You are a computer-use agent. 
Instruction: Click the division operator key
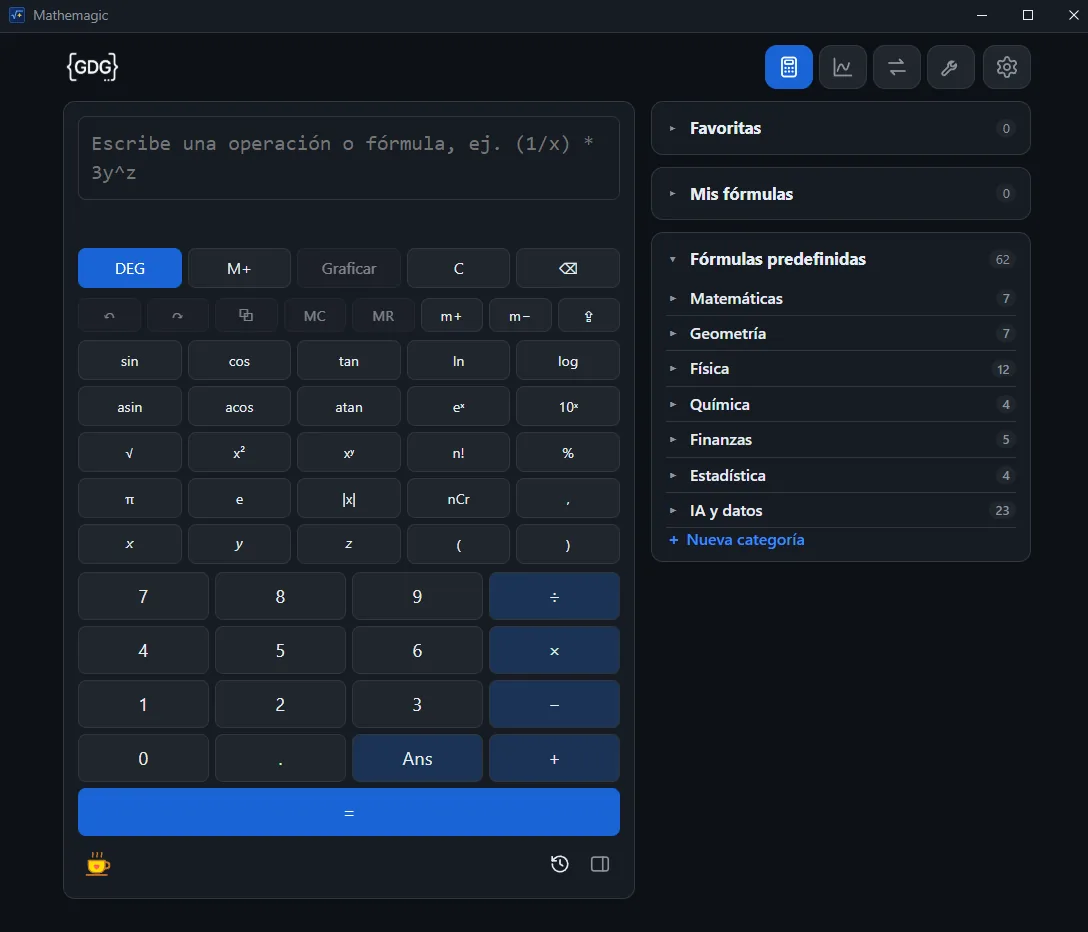click(x=554, y=596)
